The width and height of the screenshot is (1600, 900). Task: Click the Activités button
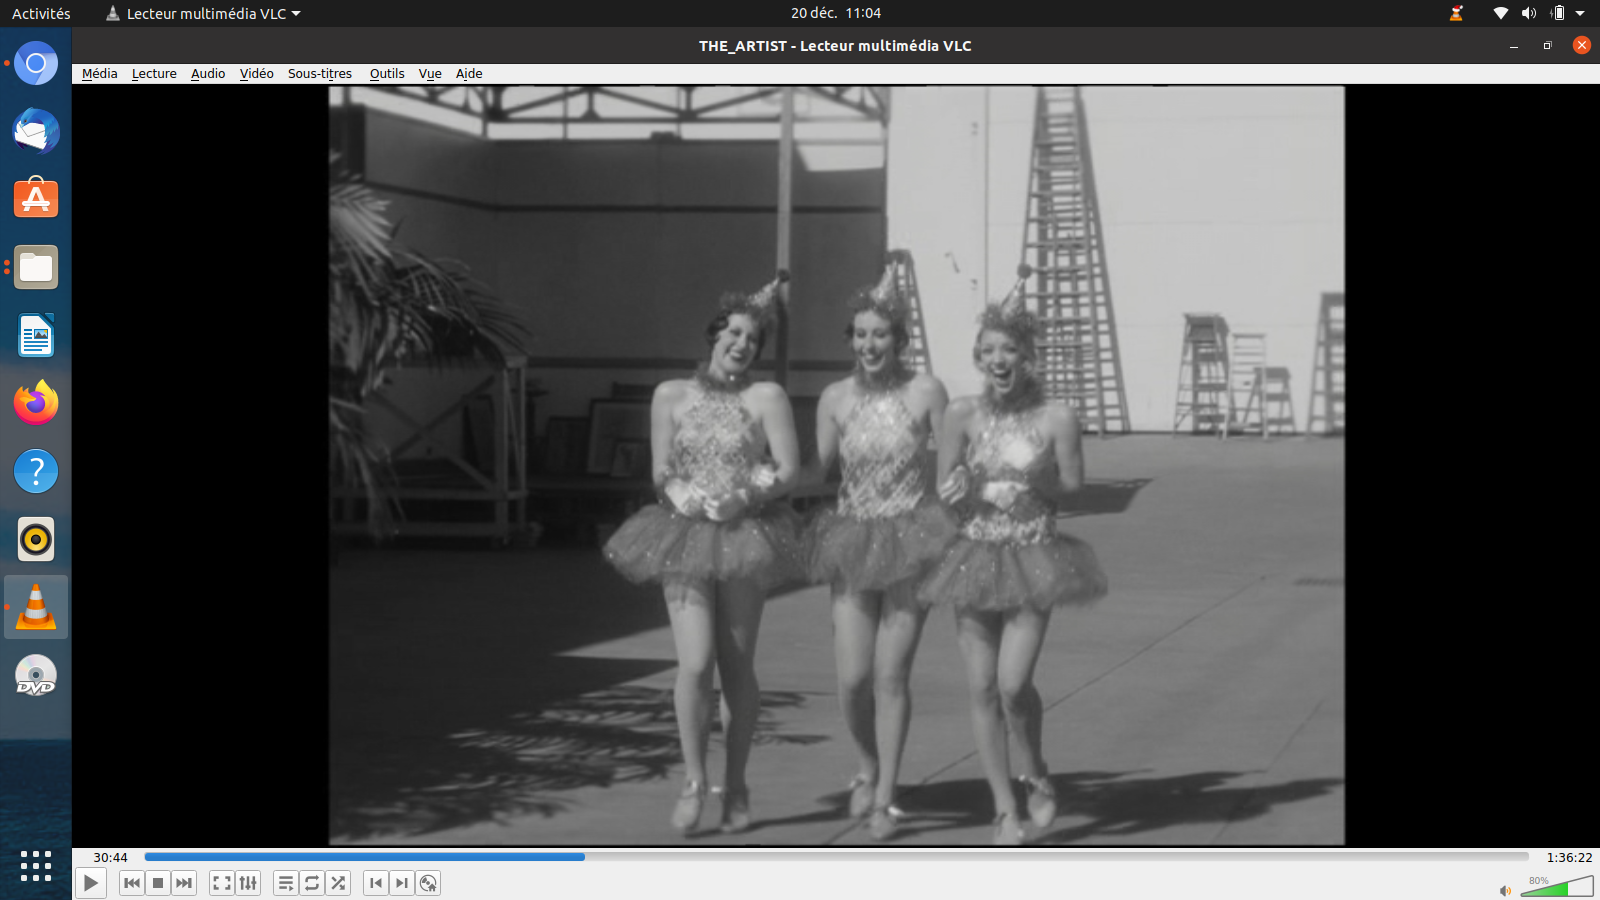pyautogui.click(x=41, y=13)
